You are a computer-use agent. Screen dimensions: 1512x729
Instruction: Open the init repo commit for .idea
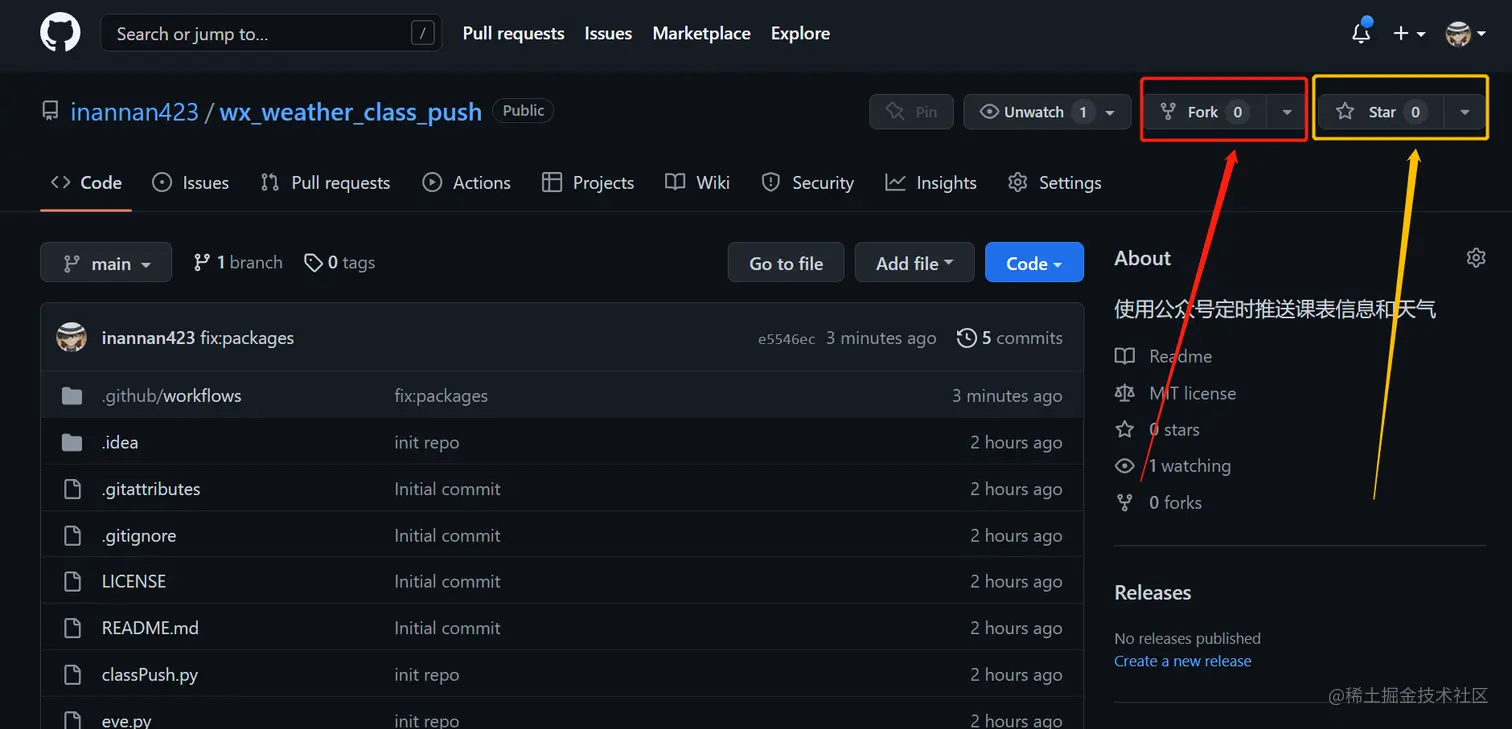pyautogui.click(x=427, y=442)
